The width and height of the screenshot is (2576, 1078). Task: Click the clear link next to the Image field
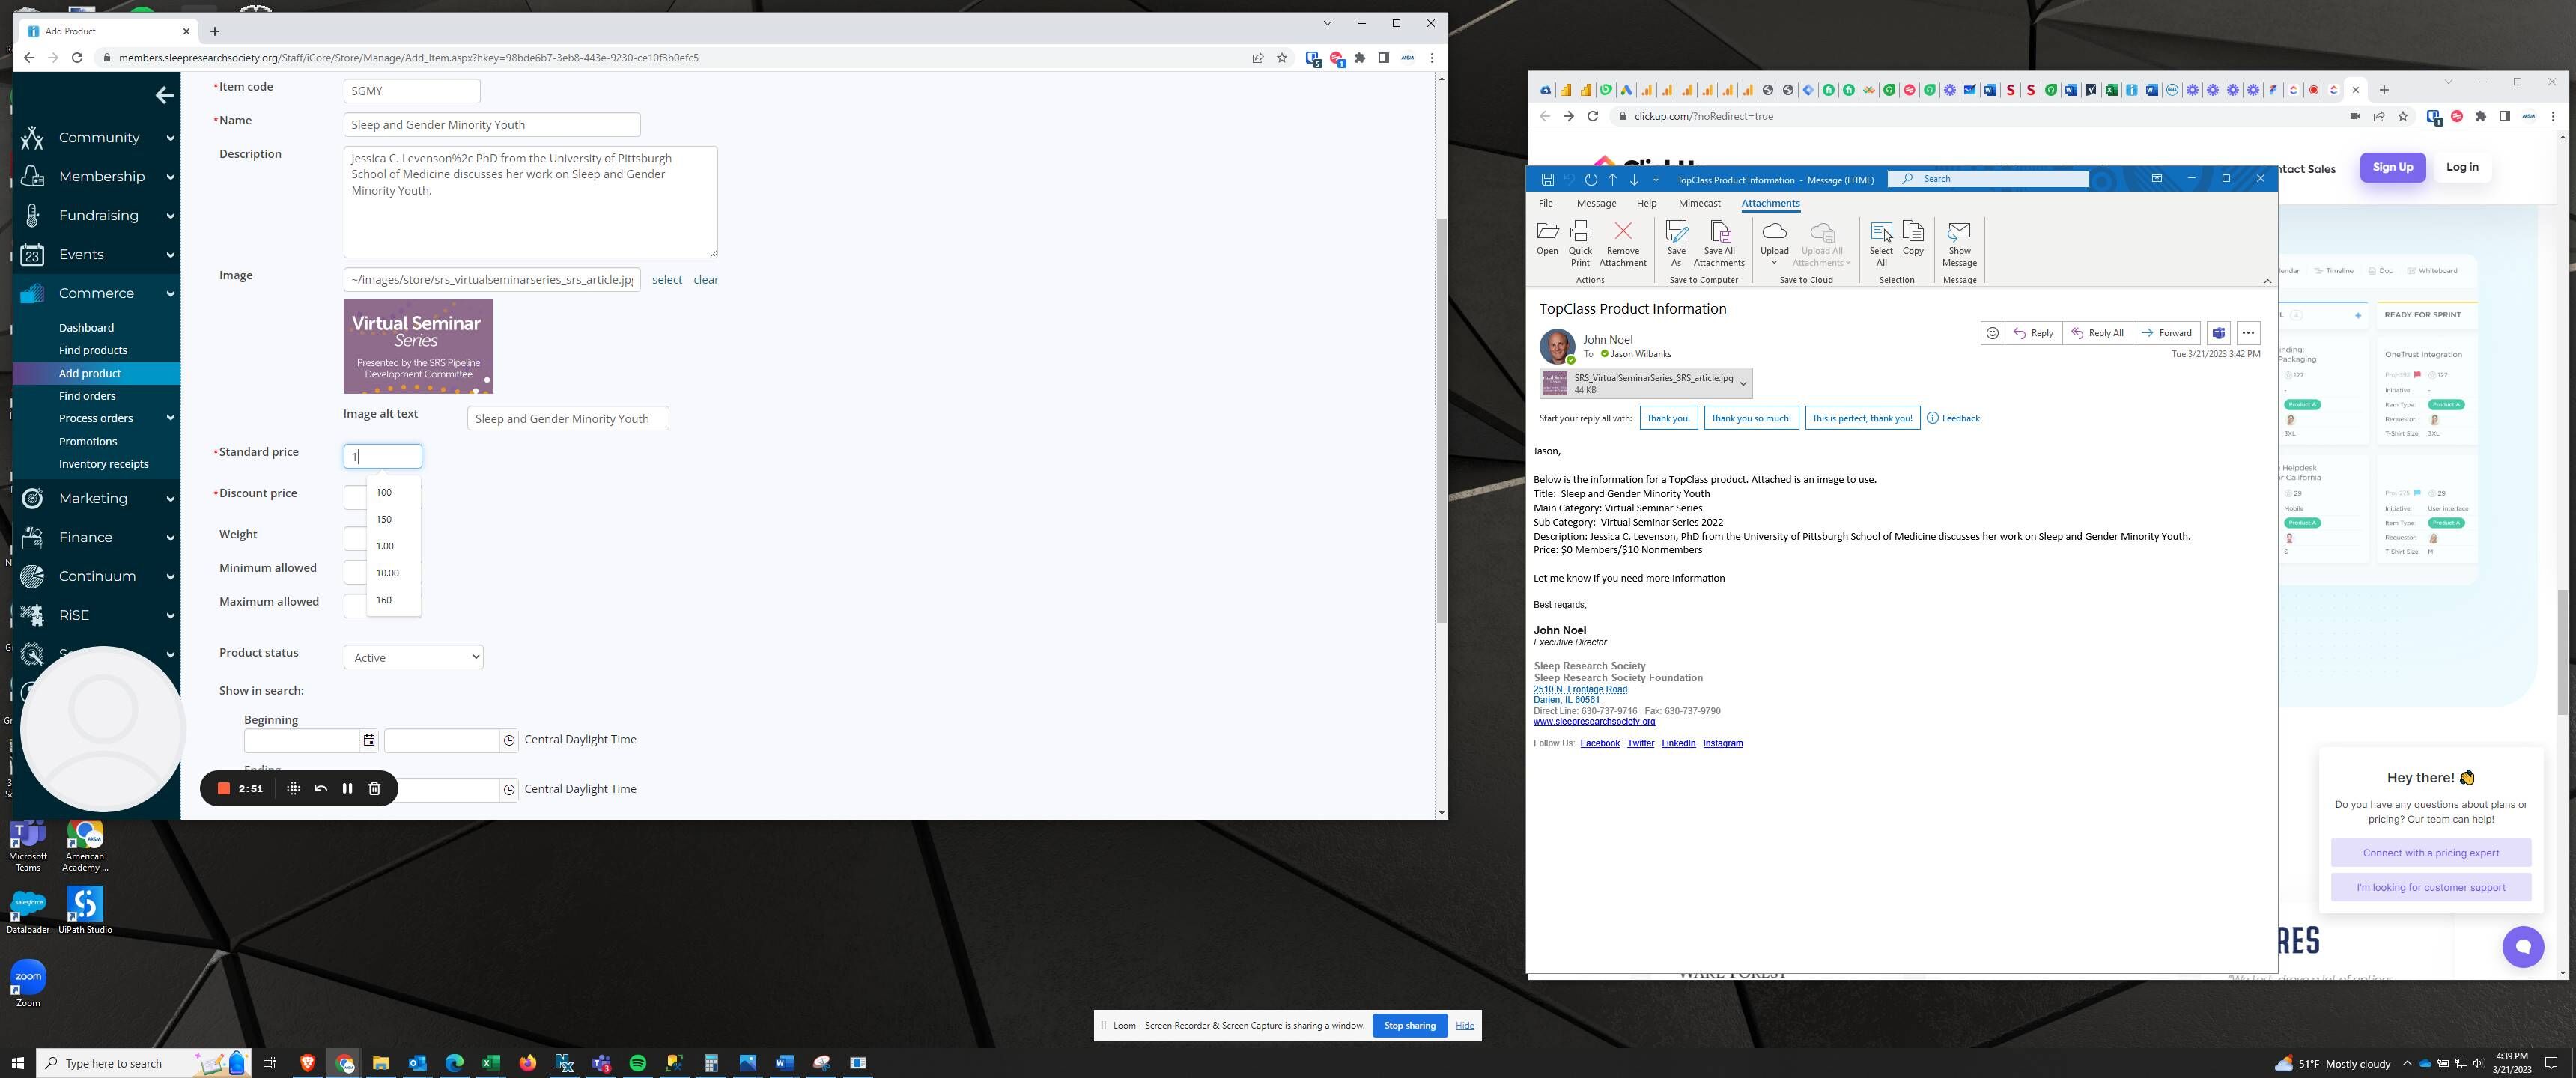706,280
